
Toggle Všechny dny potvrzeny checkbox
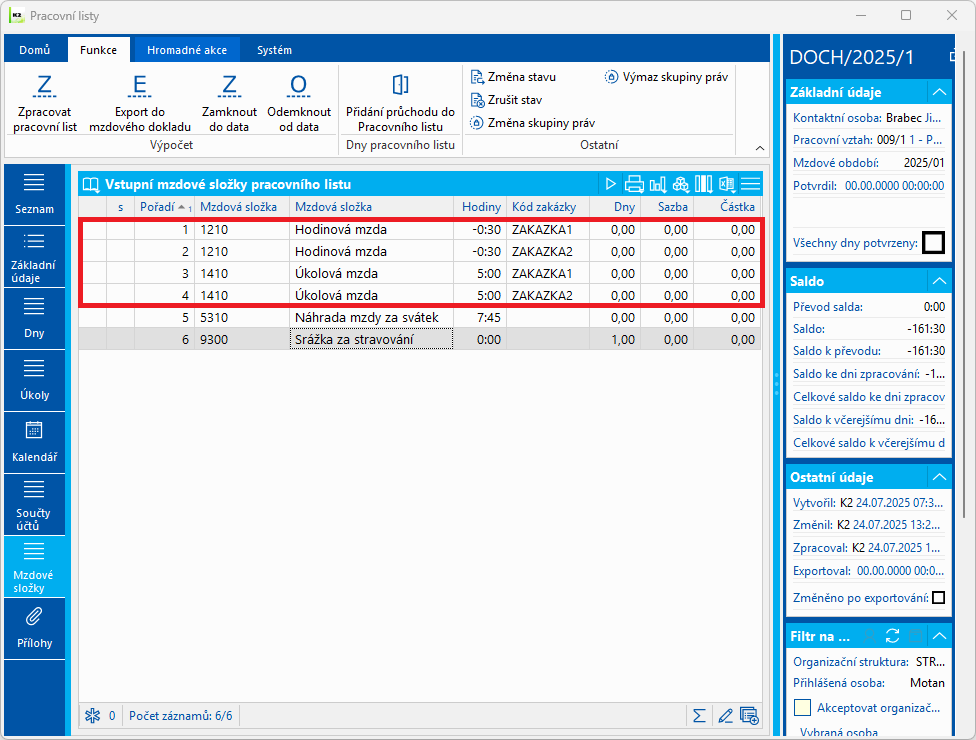point(933,243)
